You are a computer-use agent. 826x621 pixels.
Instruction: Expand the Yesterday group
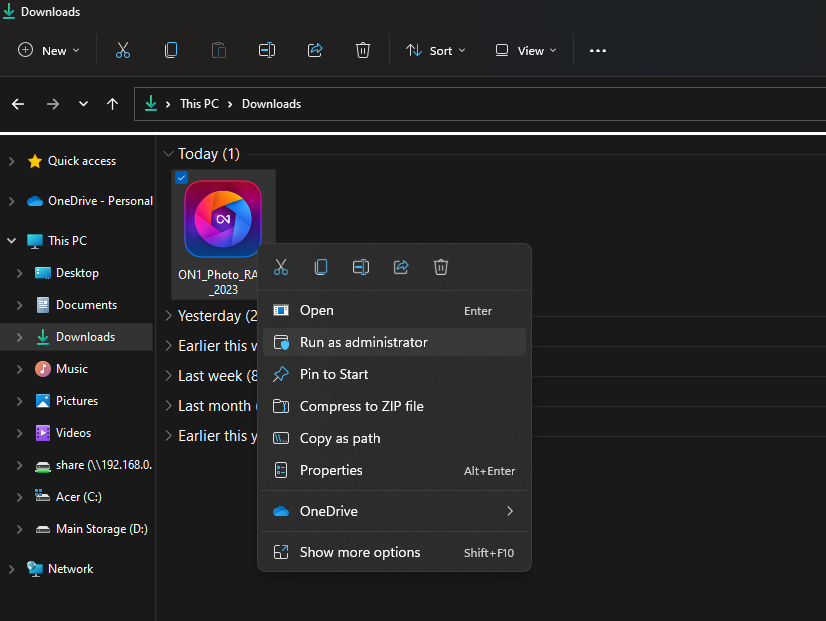tap(169, 315)
